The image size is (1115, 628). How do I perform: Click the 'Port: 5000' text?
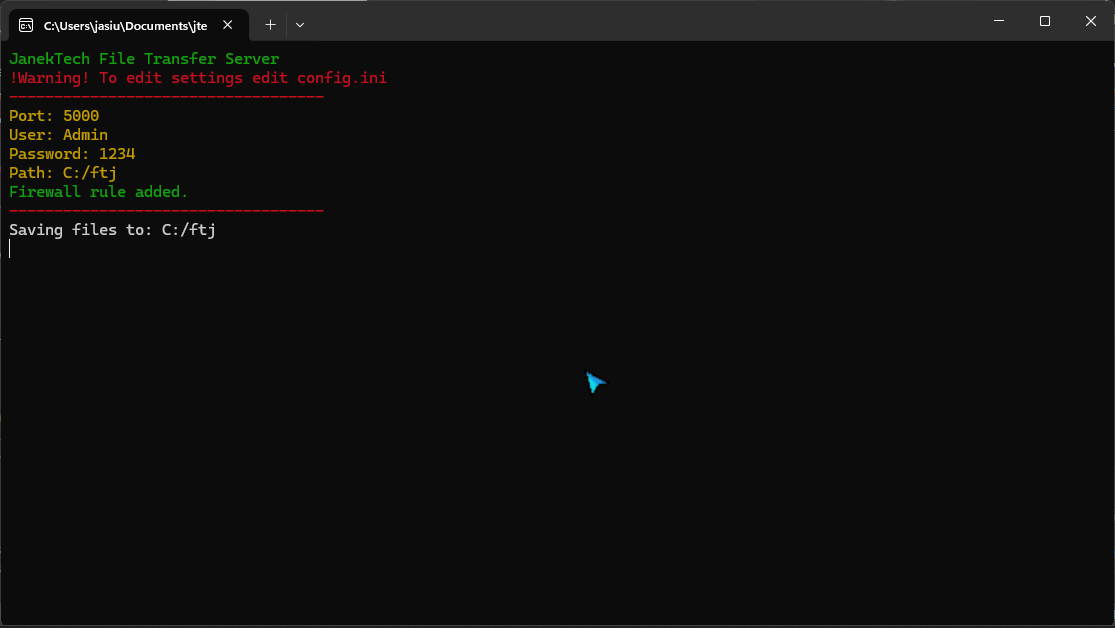54,116
